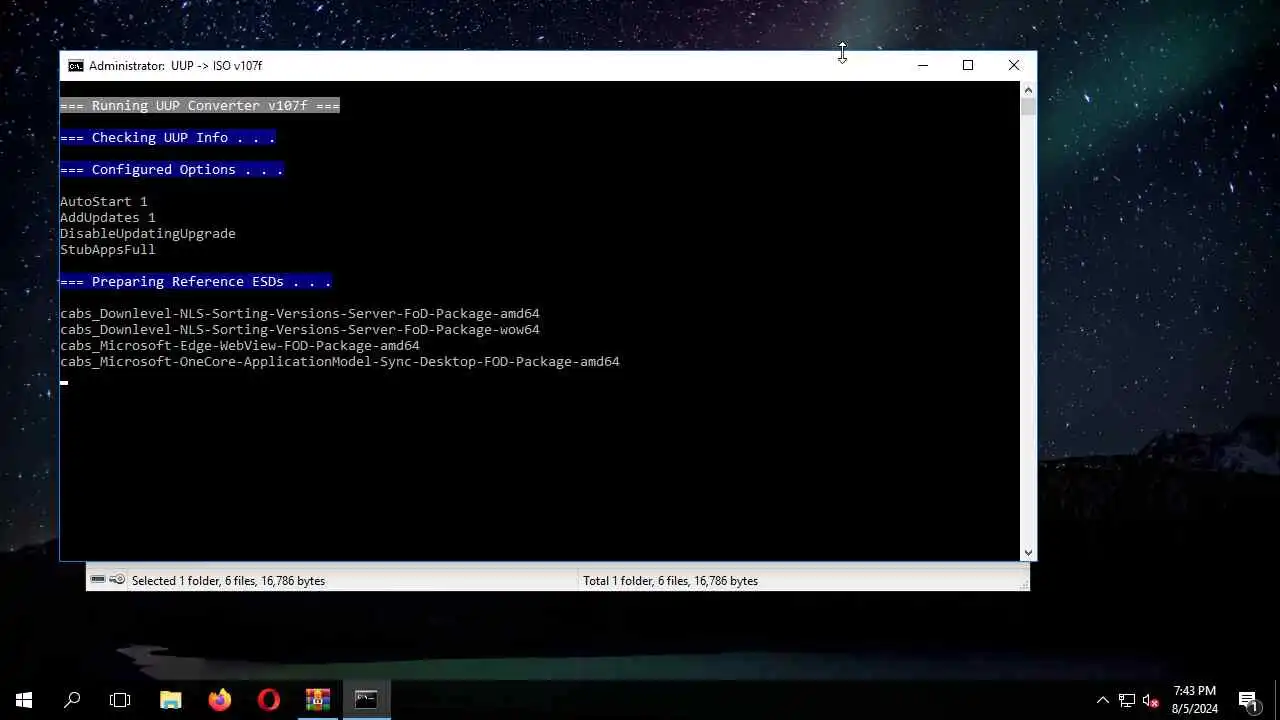Click the "AutoStart 1" line

point(104,202)
